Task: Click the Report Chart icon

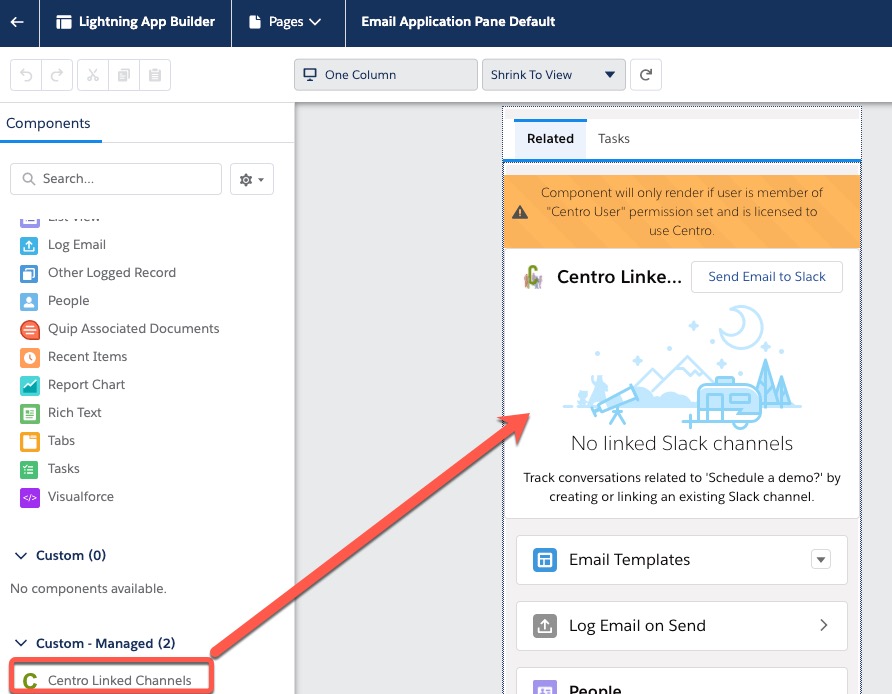Action: tap(30, 385)
